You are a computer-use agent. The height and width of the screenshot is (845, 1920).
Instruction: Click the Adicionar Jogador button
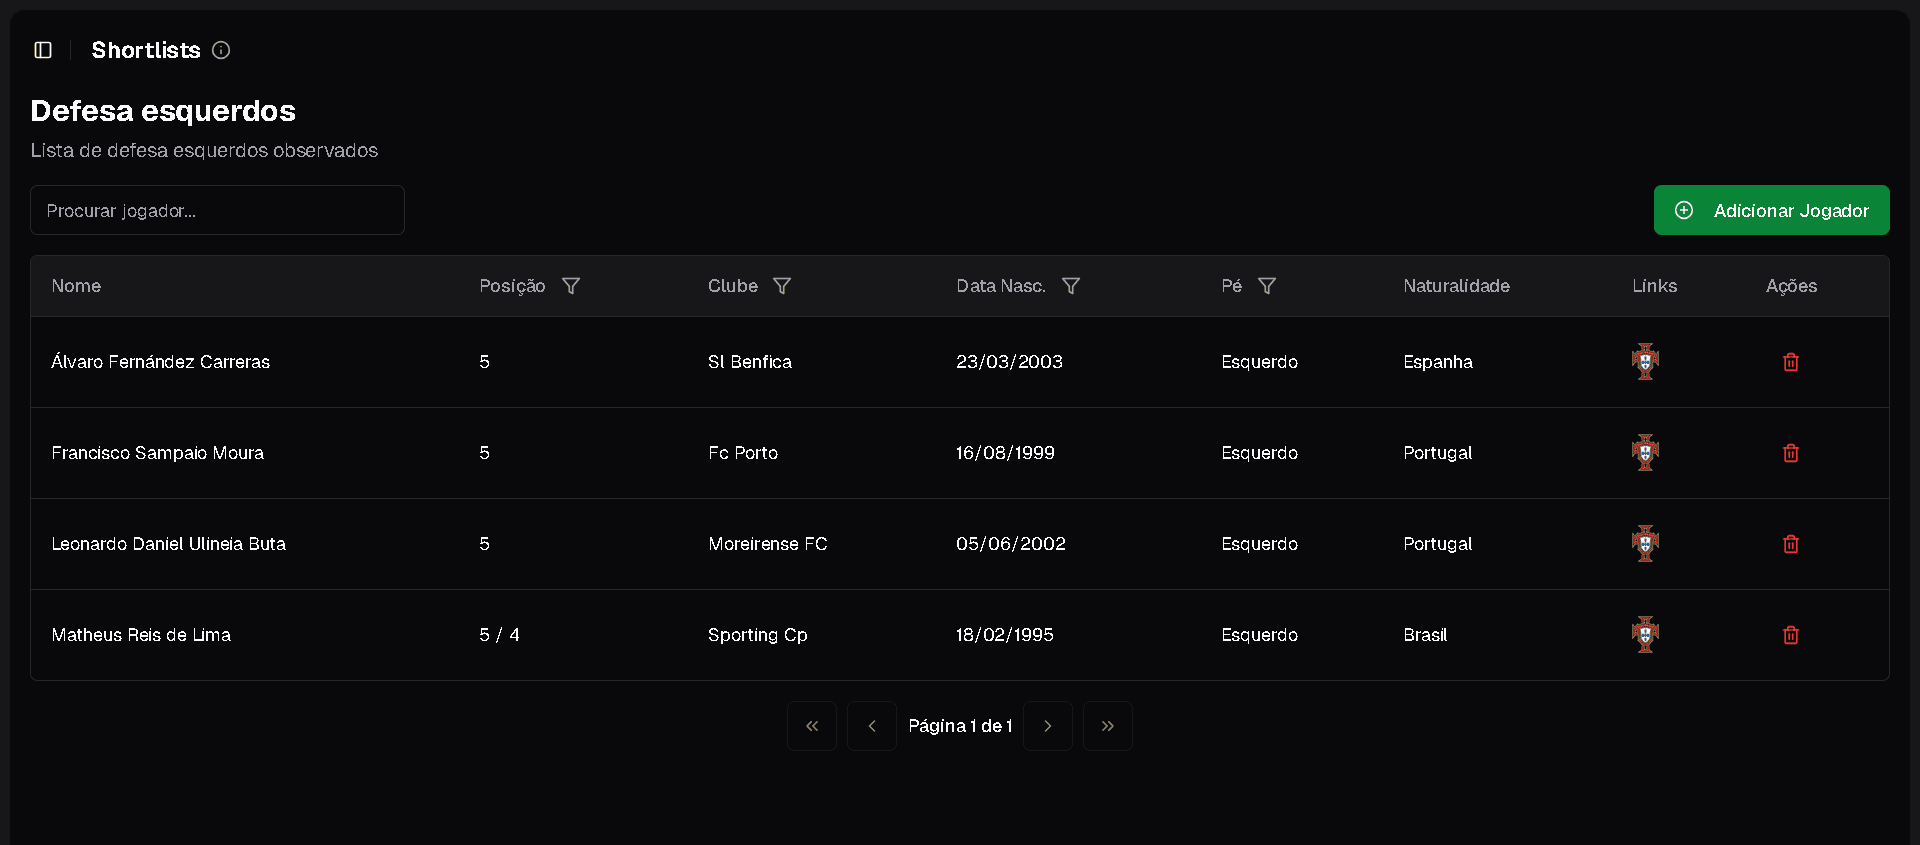click(1771, 210)
